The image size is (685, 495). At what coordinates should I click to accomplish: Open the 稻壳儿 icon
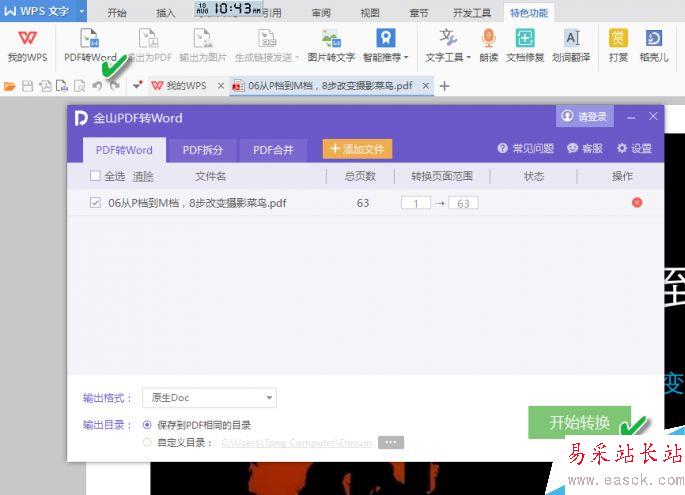tap(654, 45)
